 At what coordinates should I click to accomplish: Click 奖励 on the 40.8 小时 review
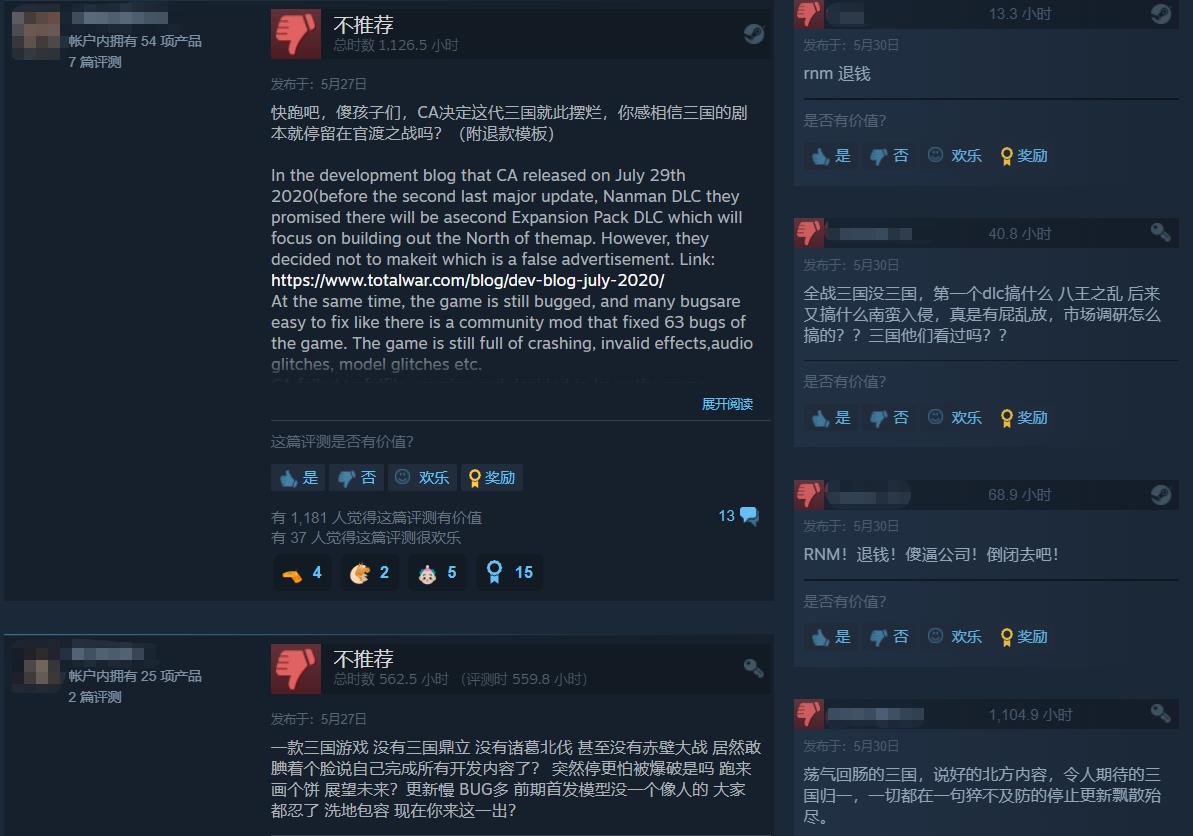[x=1024, y=418]
